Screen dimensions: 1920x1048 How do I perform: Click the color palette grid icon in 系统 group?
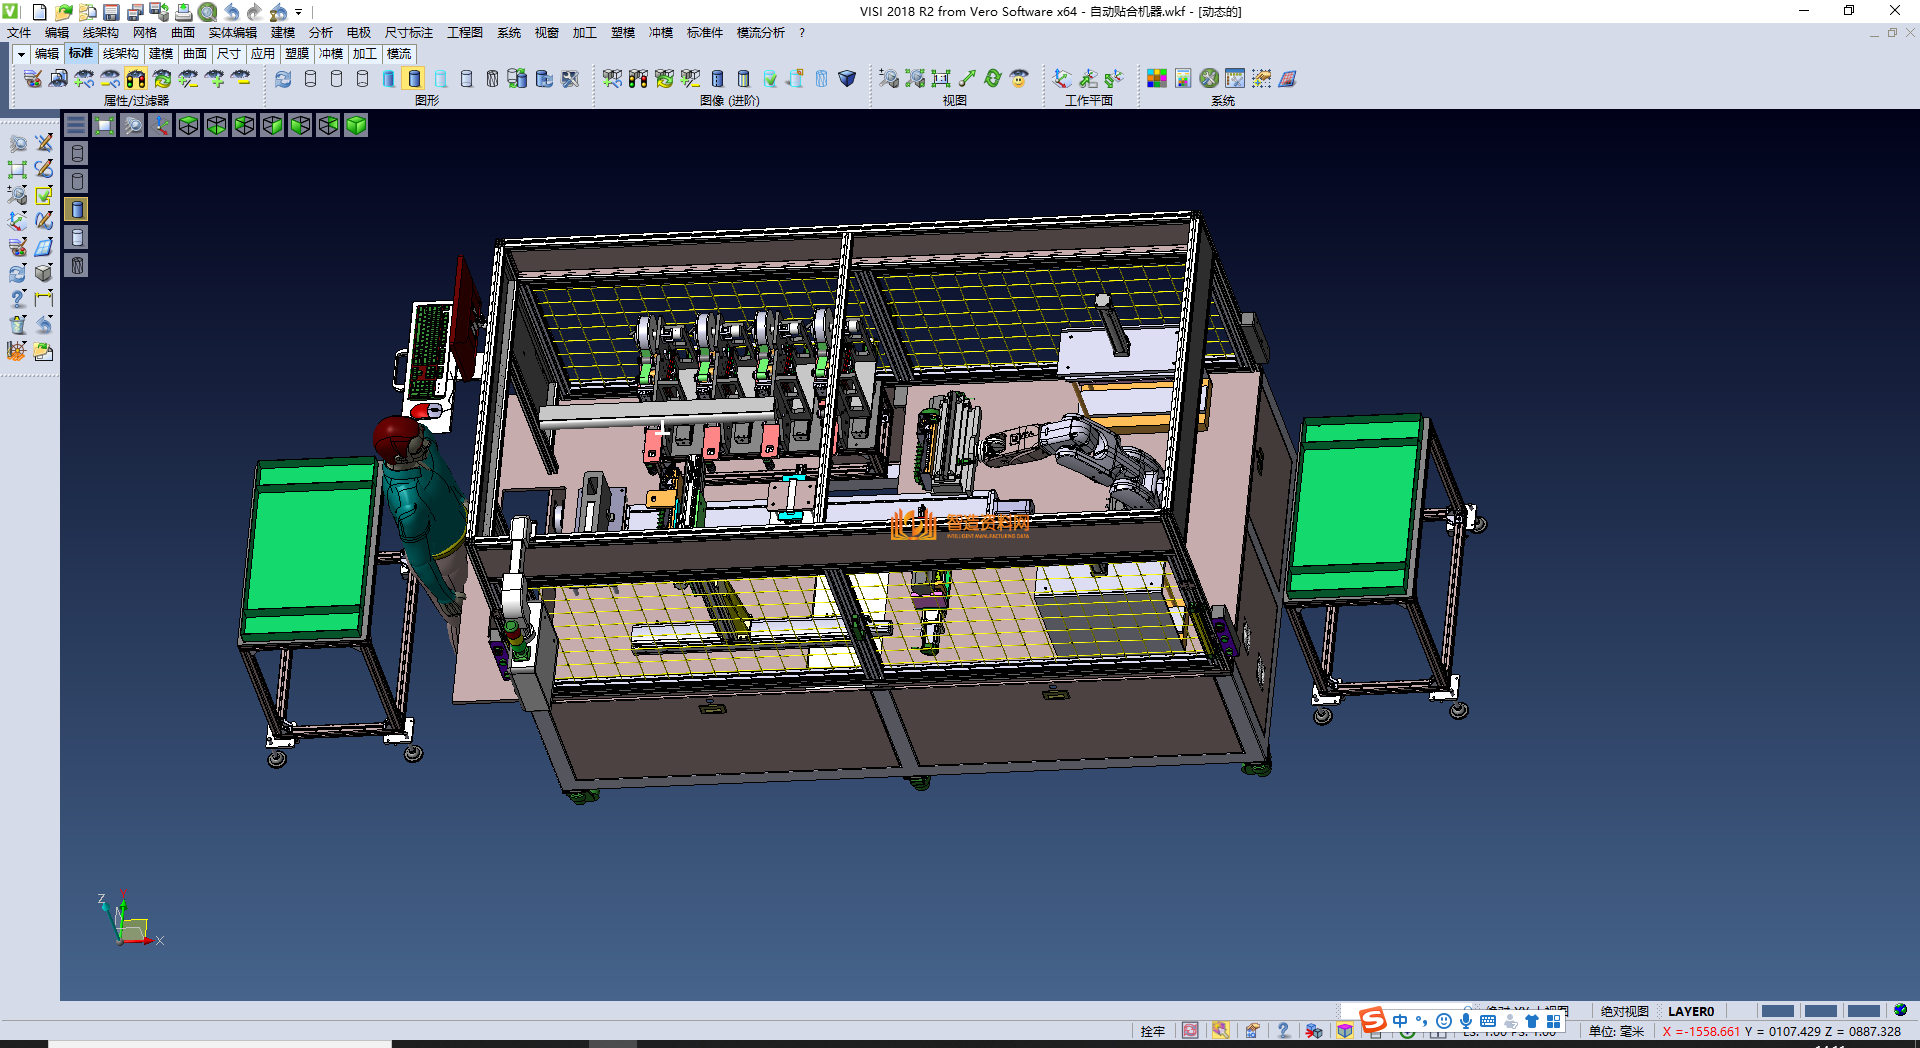pos(1157,79)
